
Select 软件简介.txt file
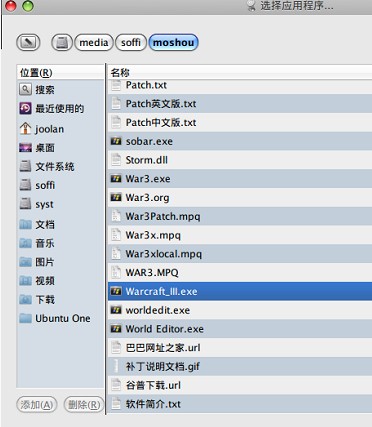[x=240, y=404]
